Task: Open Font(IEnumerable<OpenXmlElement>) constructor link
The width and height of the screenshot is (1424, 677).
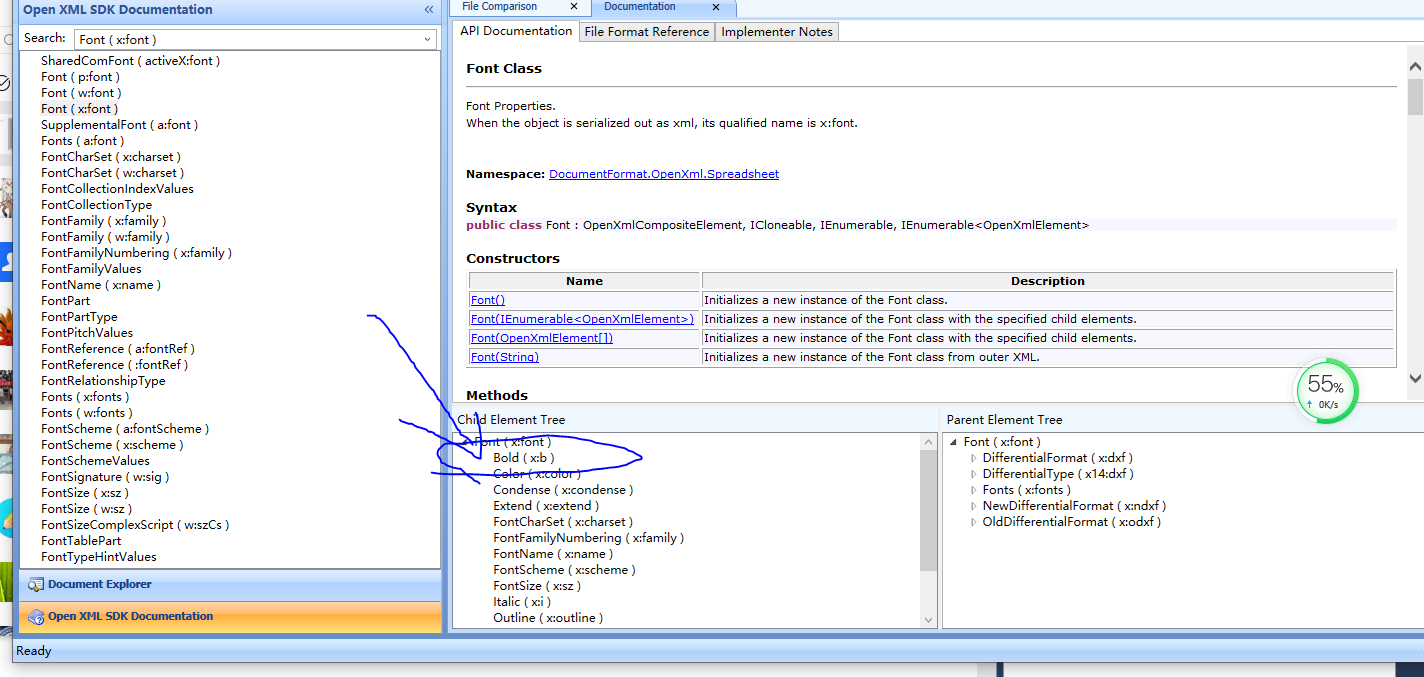Action: tap(582, 319)
